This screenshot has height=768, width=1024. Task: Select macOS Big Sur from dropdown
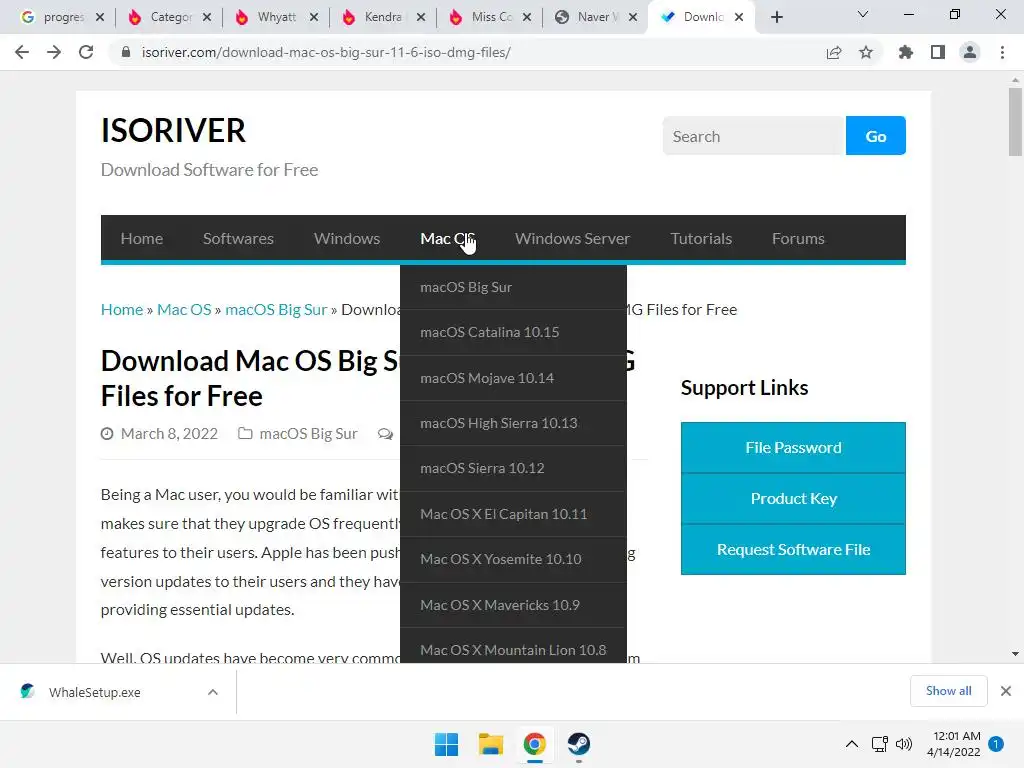tap(513, 287)
